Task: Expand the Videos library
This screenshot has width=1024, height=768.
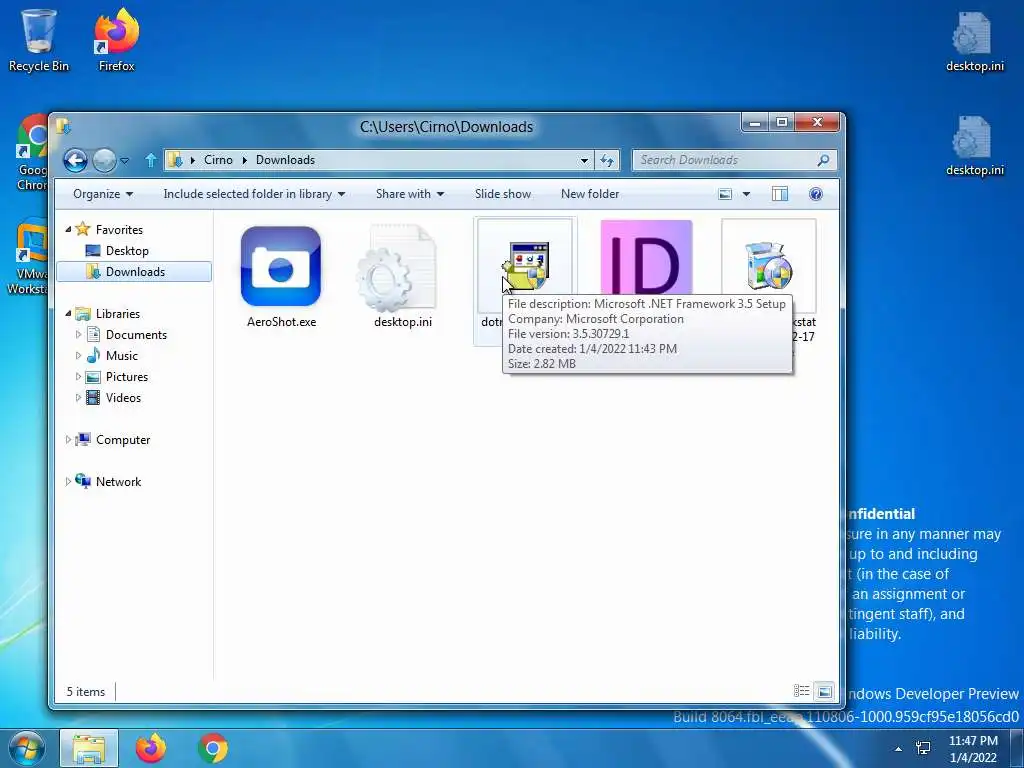Action: [78, 398]
